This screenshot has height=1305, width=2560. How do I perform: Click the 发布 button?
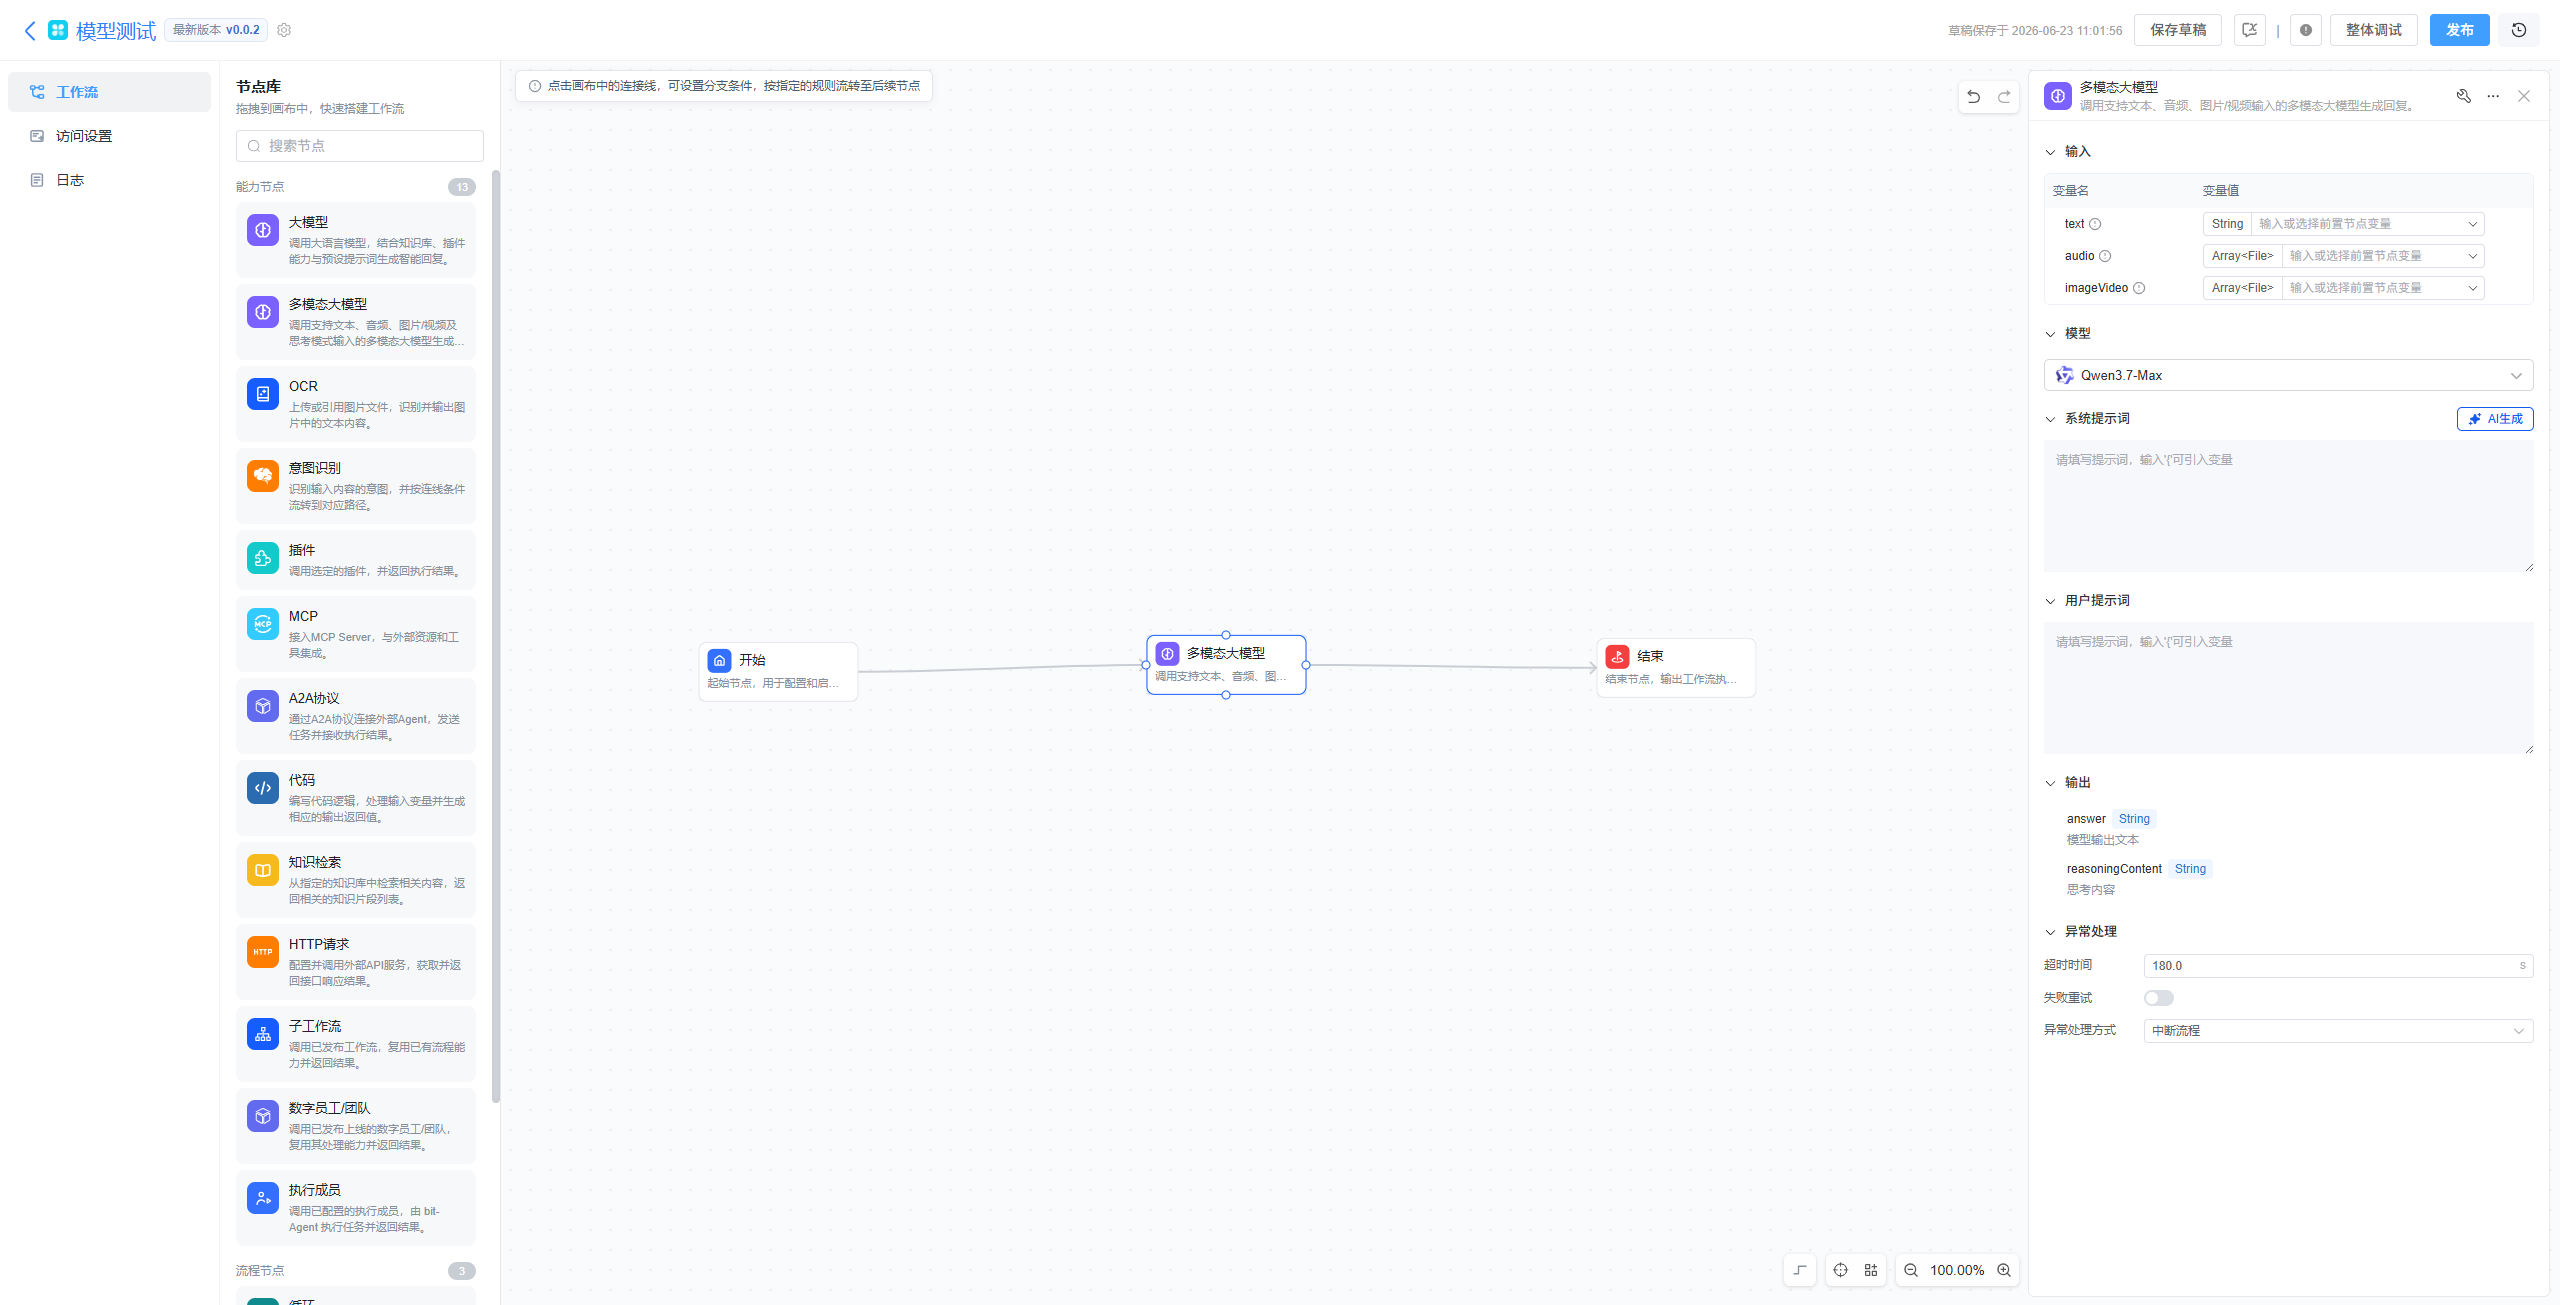(2459, 30)
